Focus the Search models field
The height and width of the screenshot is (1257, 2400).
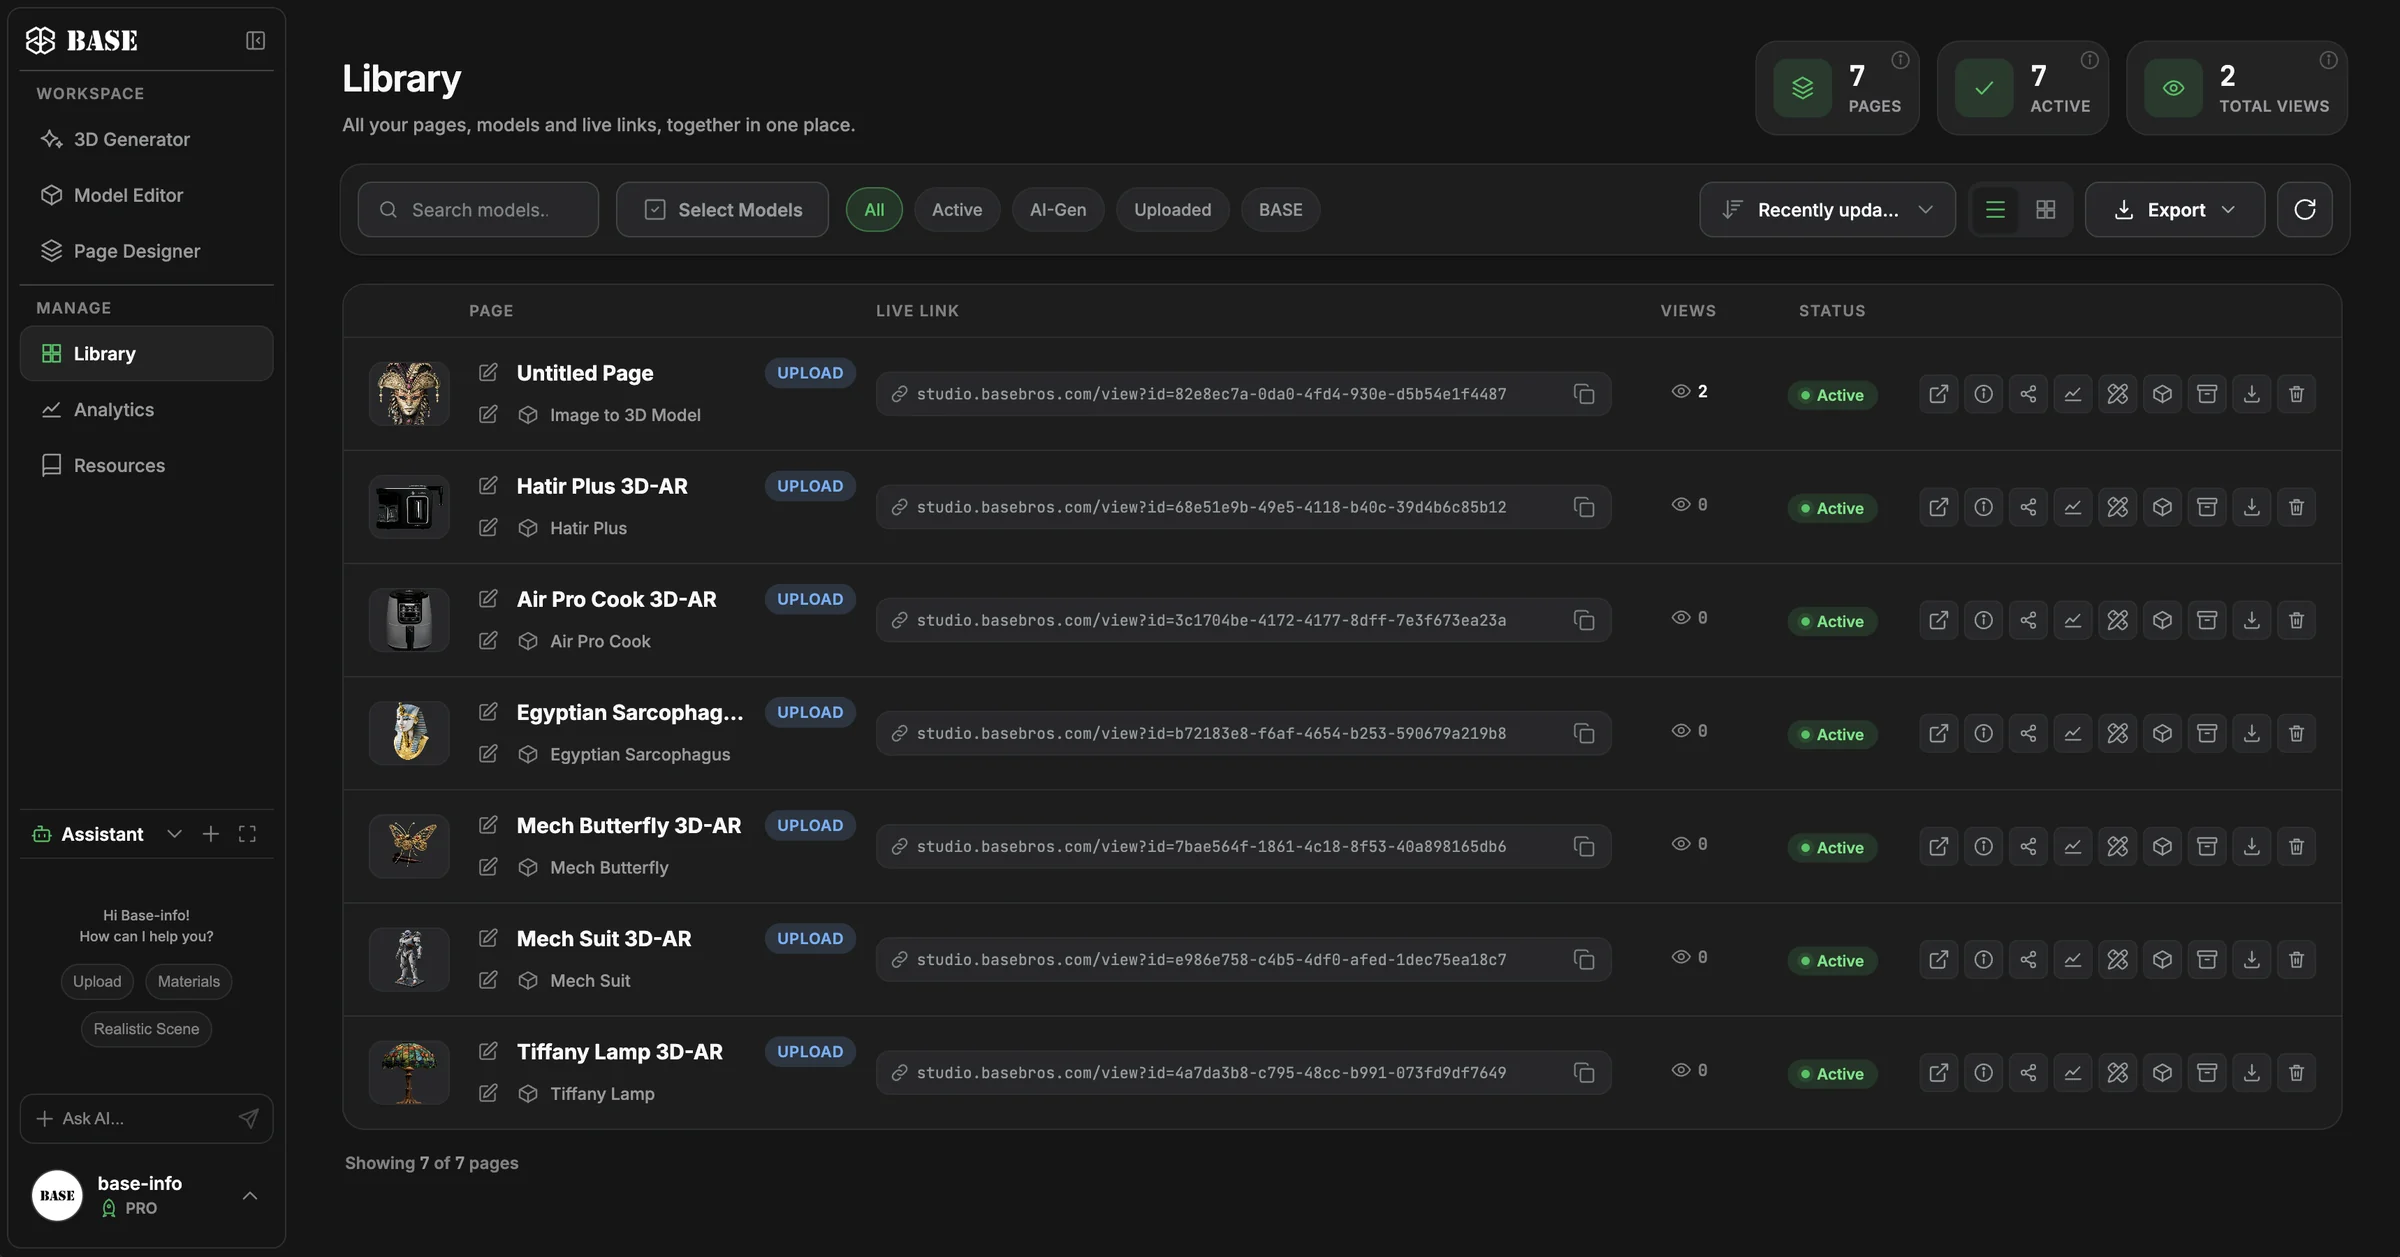coord(478,209)
